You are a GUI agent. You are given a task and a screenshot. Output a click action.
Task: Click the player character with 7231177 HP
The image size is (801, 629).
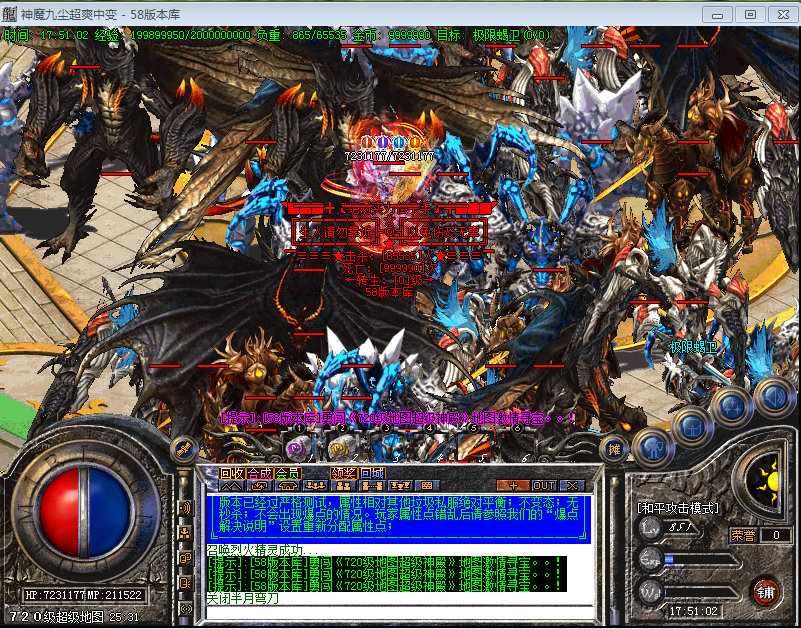(x=389, y=179)
